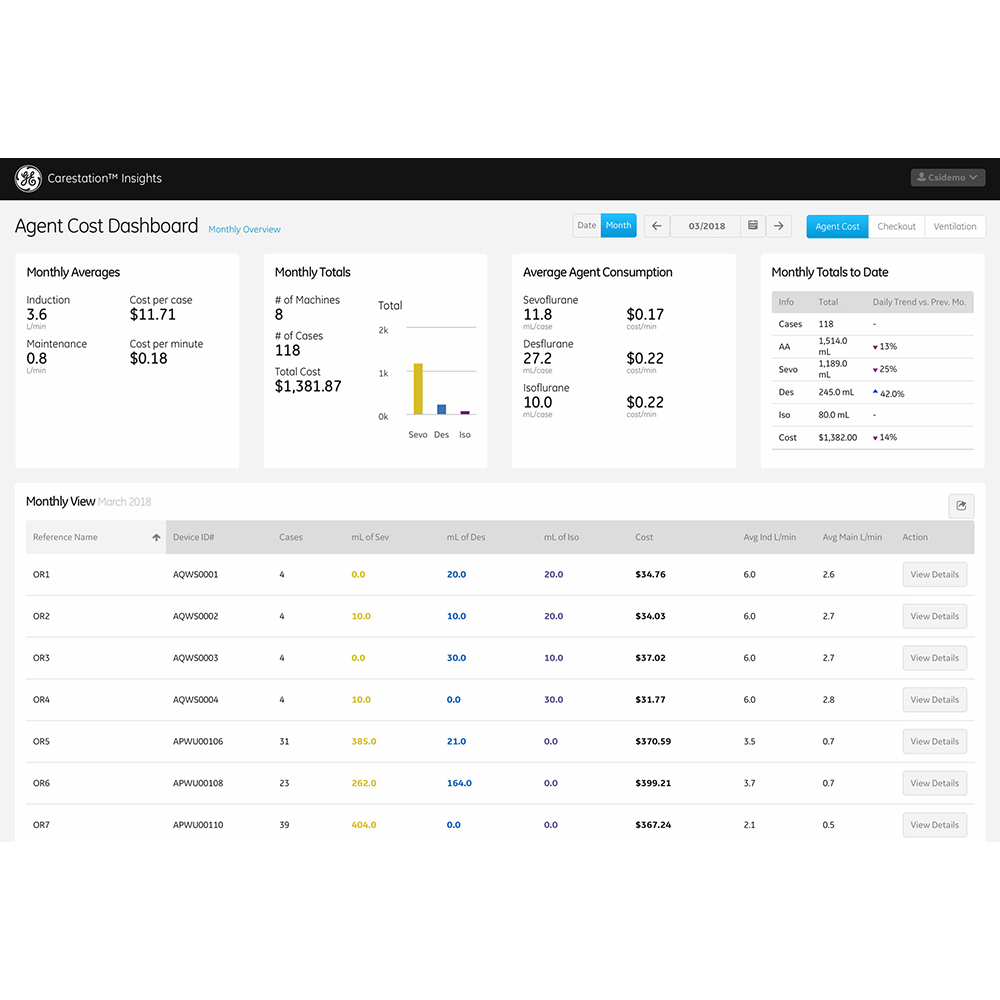
Task: Open the Csidemo user dropdown
Action: [x=947, y=178]
